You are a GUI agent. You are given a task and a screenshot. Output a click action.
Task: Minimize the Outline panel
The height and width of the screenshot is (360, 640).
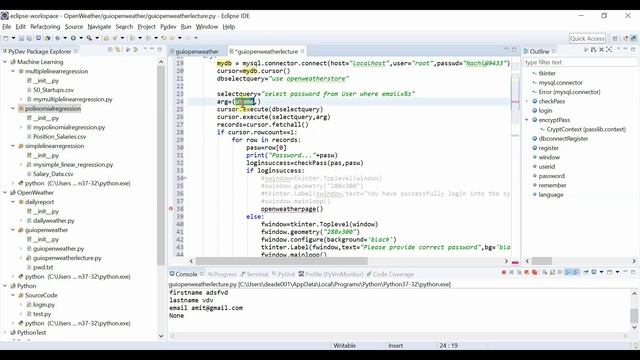point(625,49)
